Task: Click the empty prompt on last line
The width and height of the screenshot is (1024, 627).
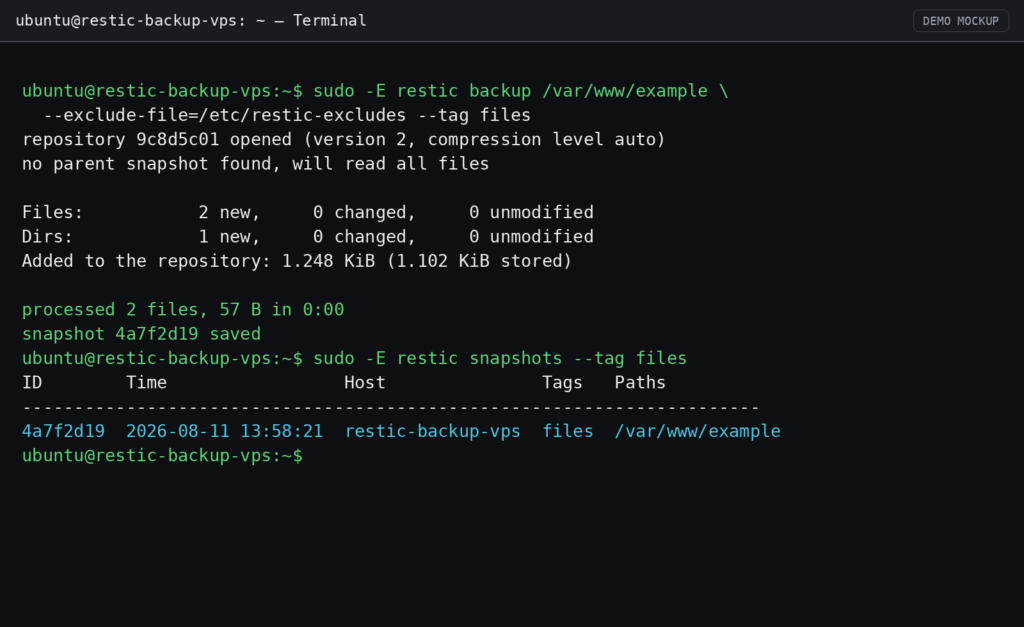Action: (163, 455)
